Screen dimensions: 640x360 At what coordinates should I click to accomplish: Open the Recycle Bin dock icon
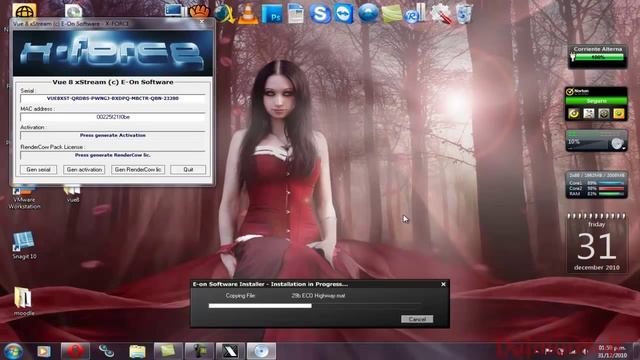coord(464,13)
